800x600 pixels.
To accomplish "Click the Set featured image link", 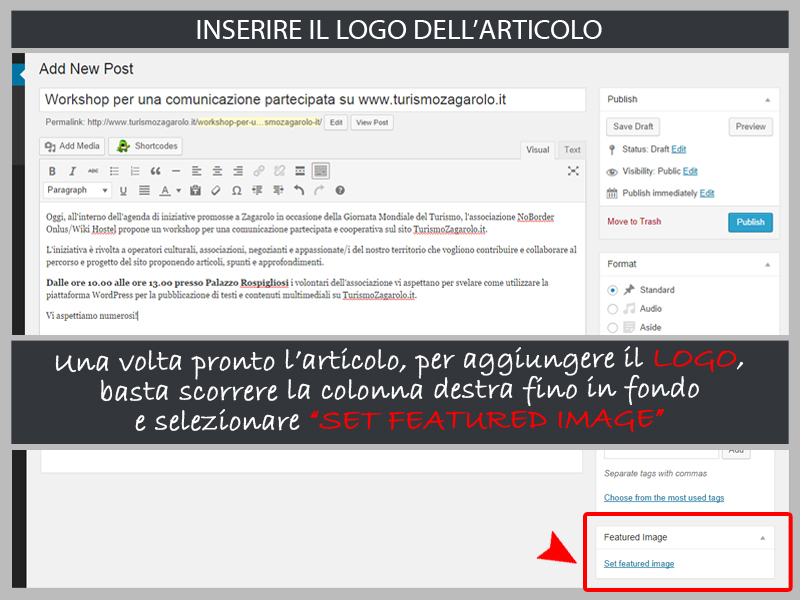I will tap(639, 563).
